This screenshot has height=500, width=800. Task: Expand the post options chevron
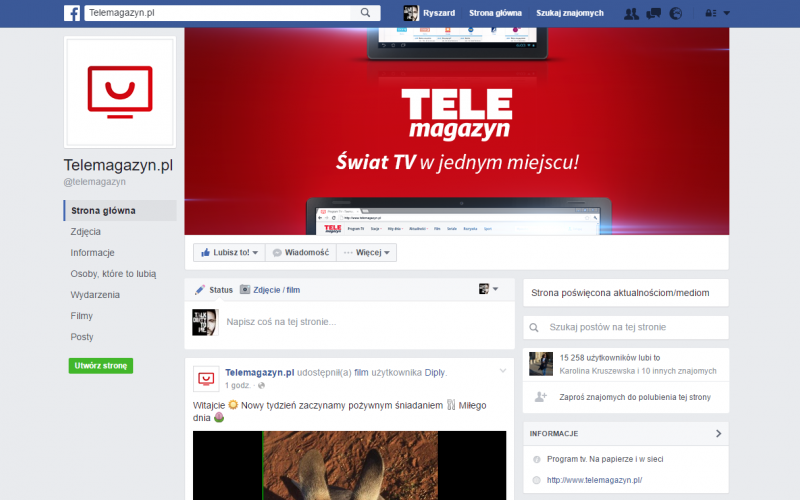pyautogui.click(x=503, y=371)
